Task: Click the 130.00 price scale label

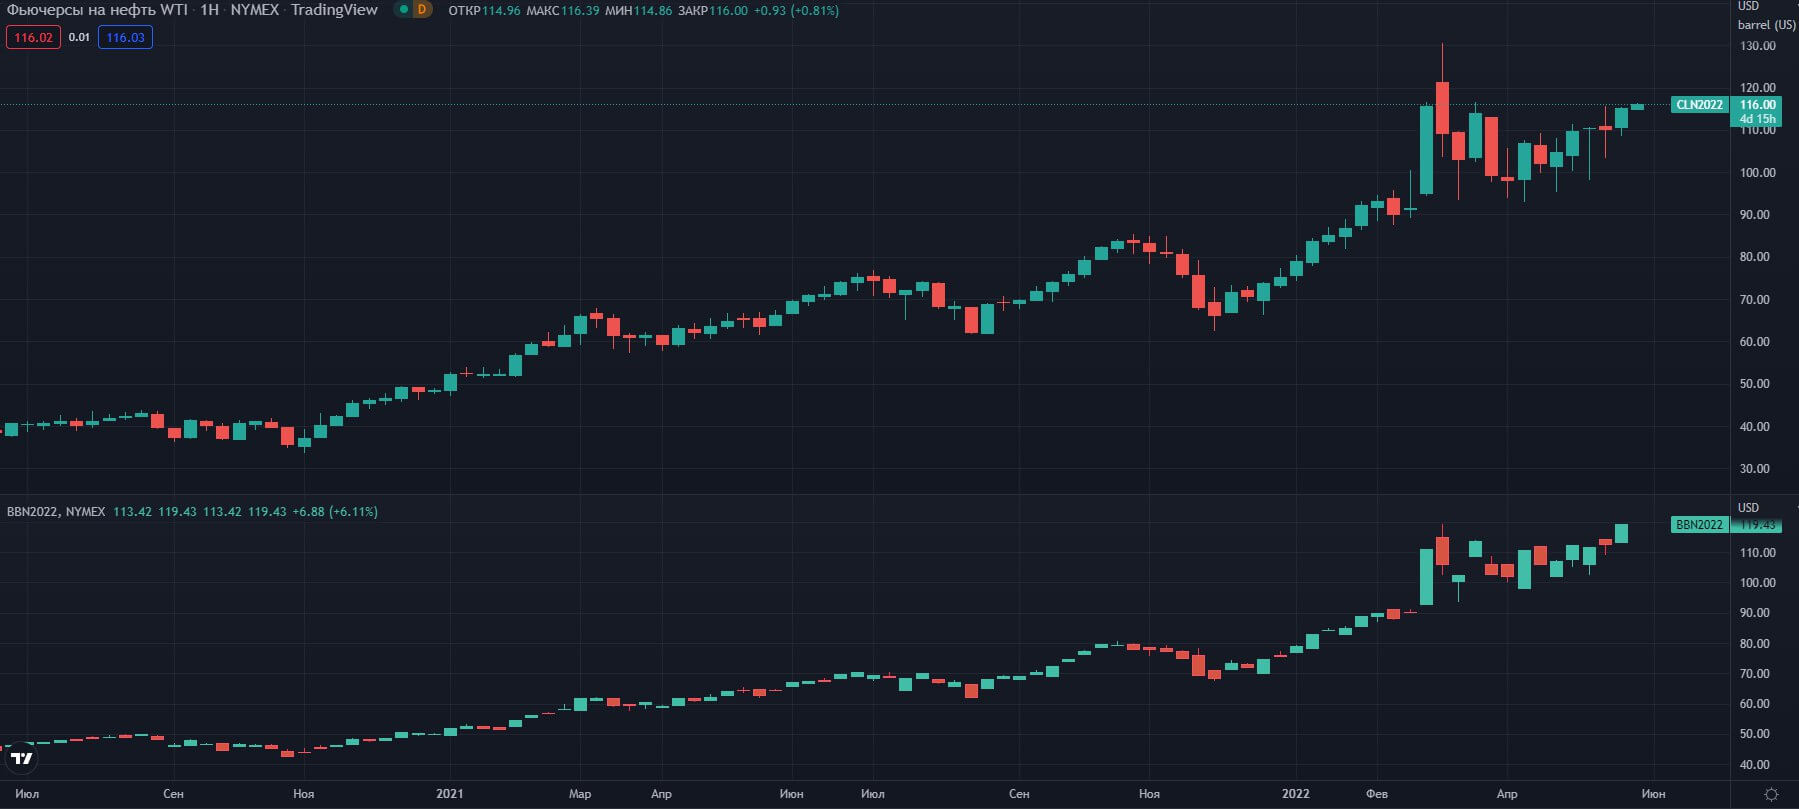Action: coord(1757,46)
